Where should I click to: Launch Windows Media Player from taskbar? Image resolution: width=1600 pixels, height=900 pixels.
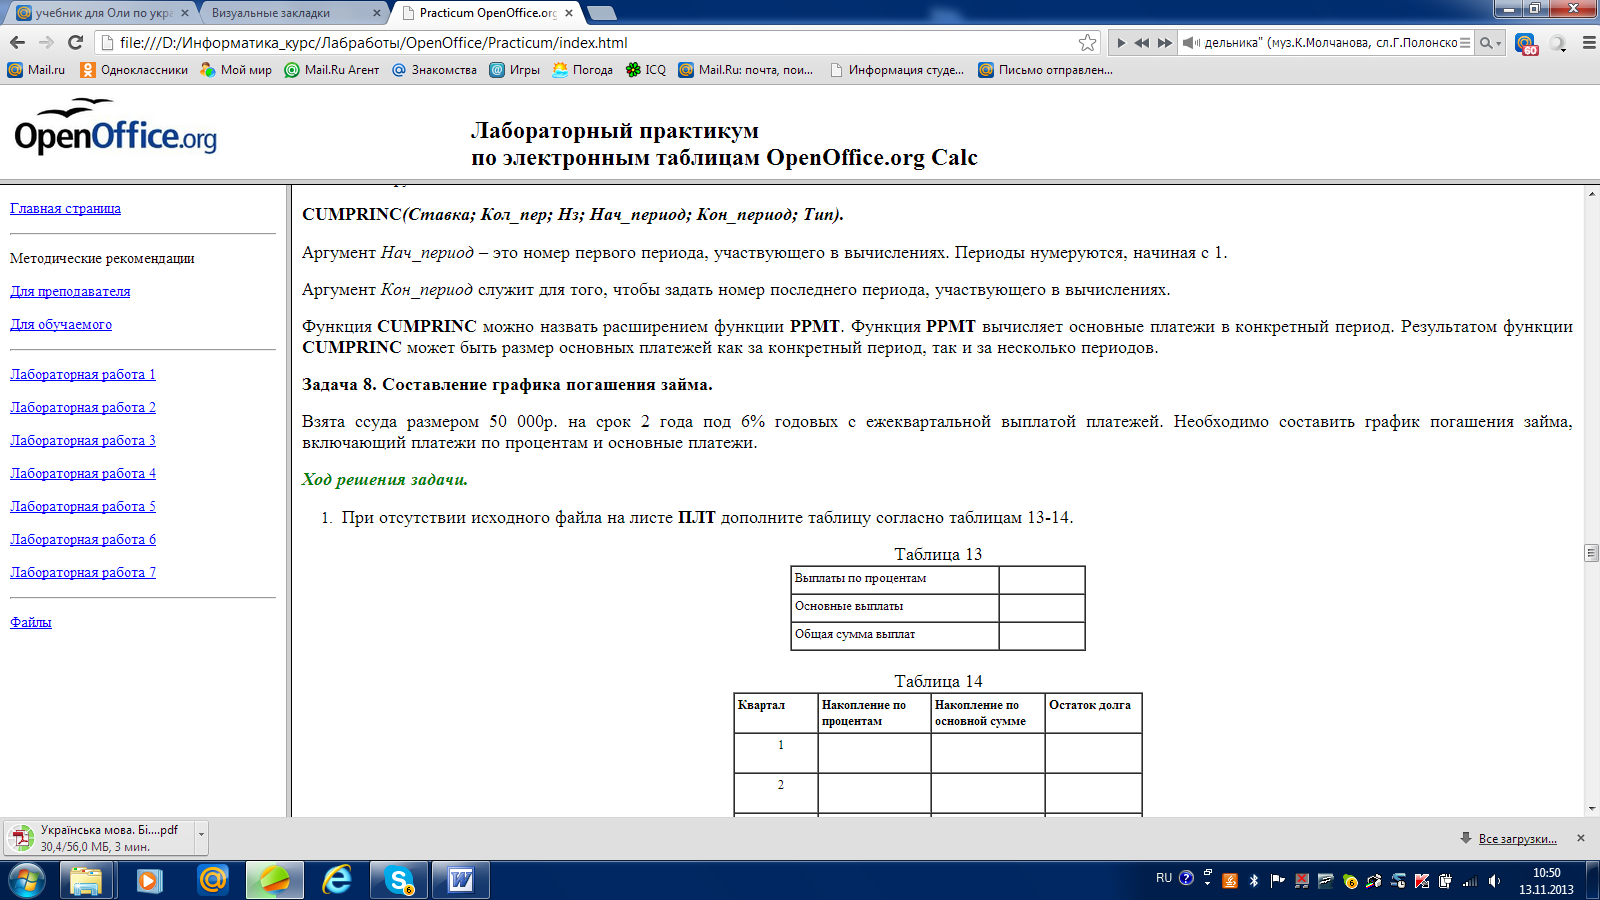coord(149,881)
